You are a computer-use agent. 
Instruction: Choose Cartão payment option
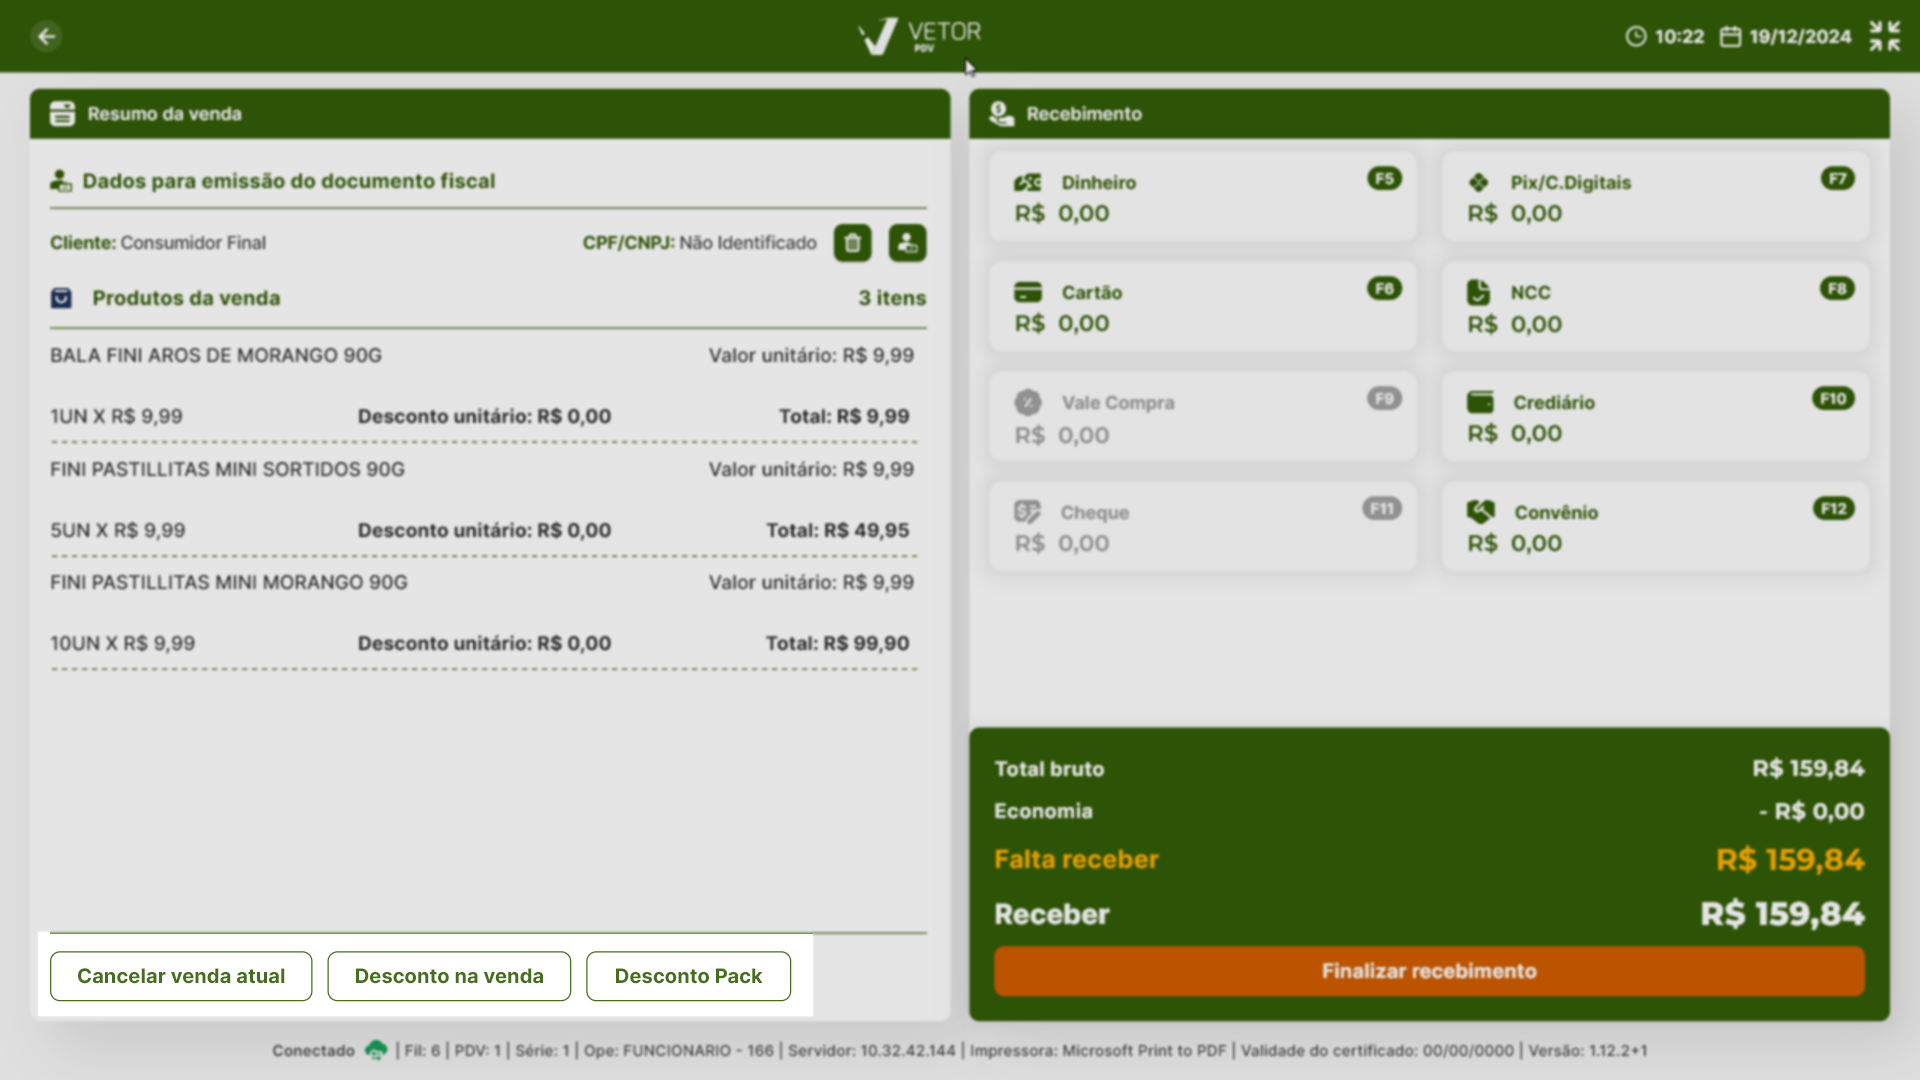[x=1202, y=306]
